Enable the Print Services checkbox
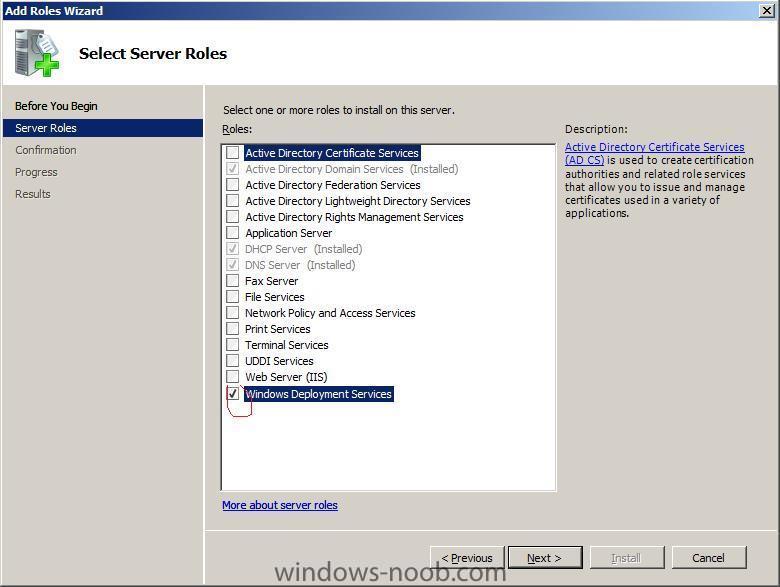 (232, 328)
